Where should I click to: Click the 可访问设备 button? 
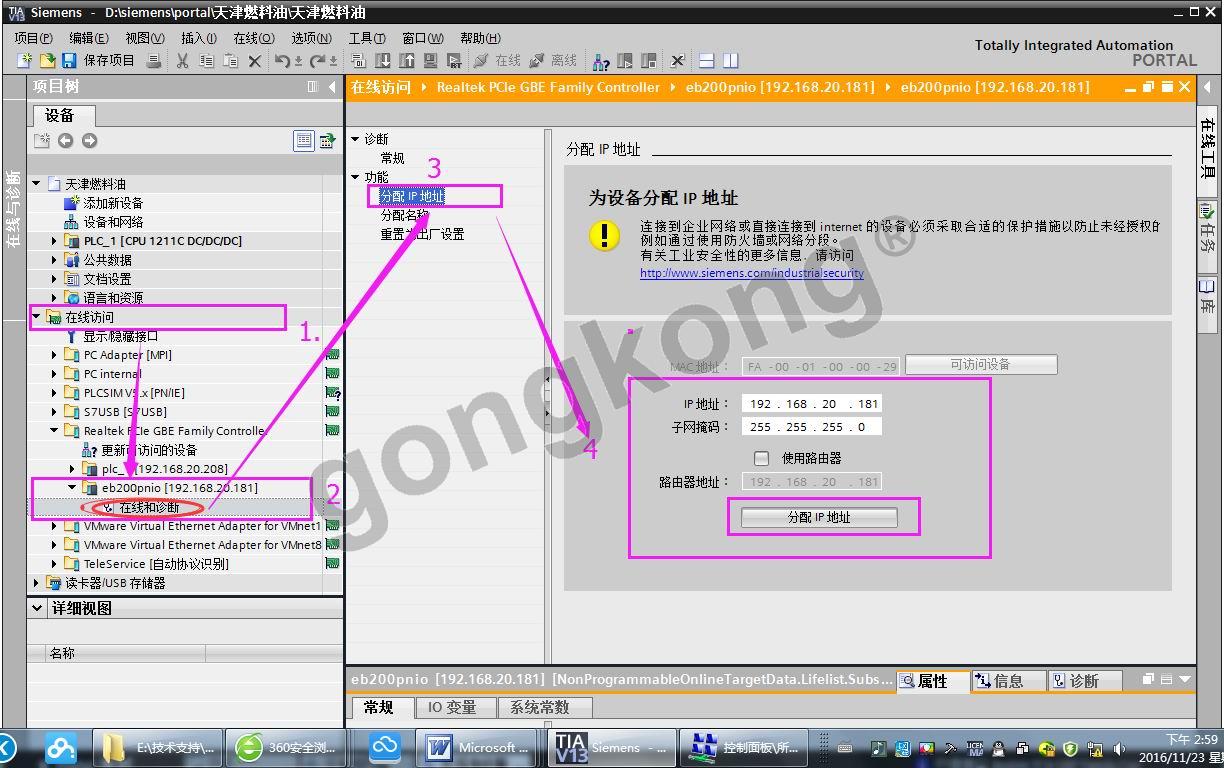[980, 365]
